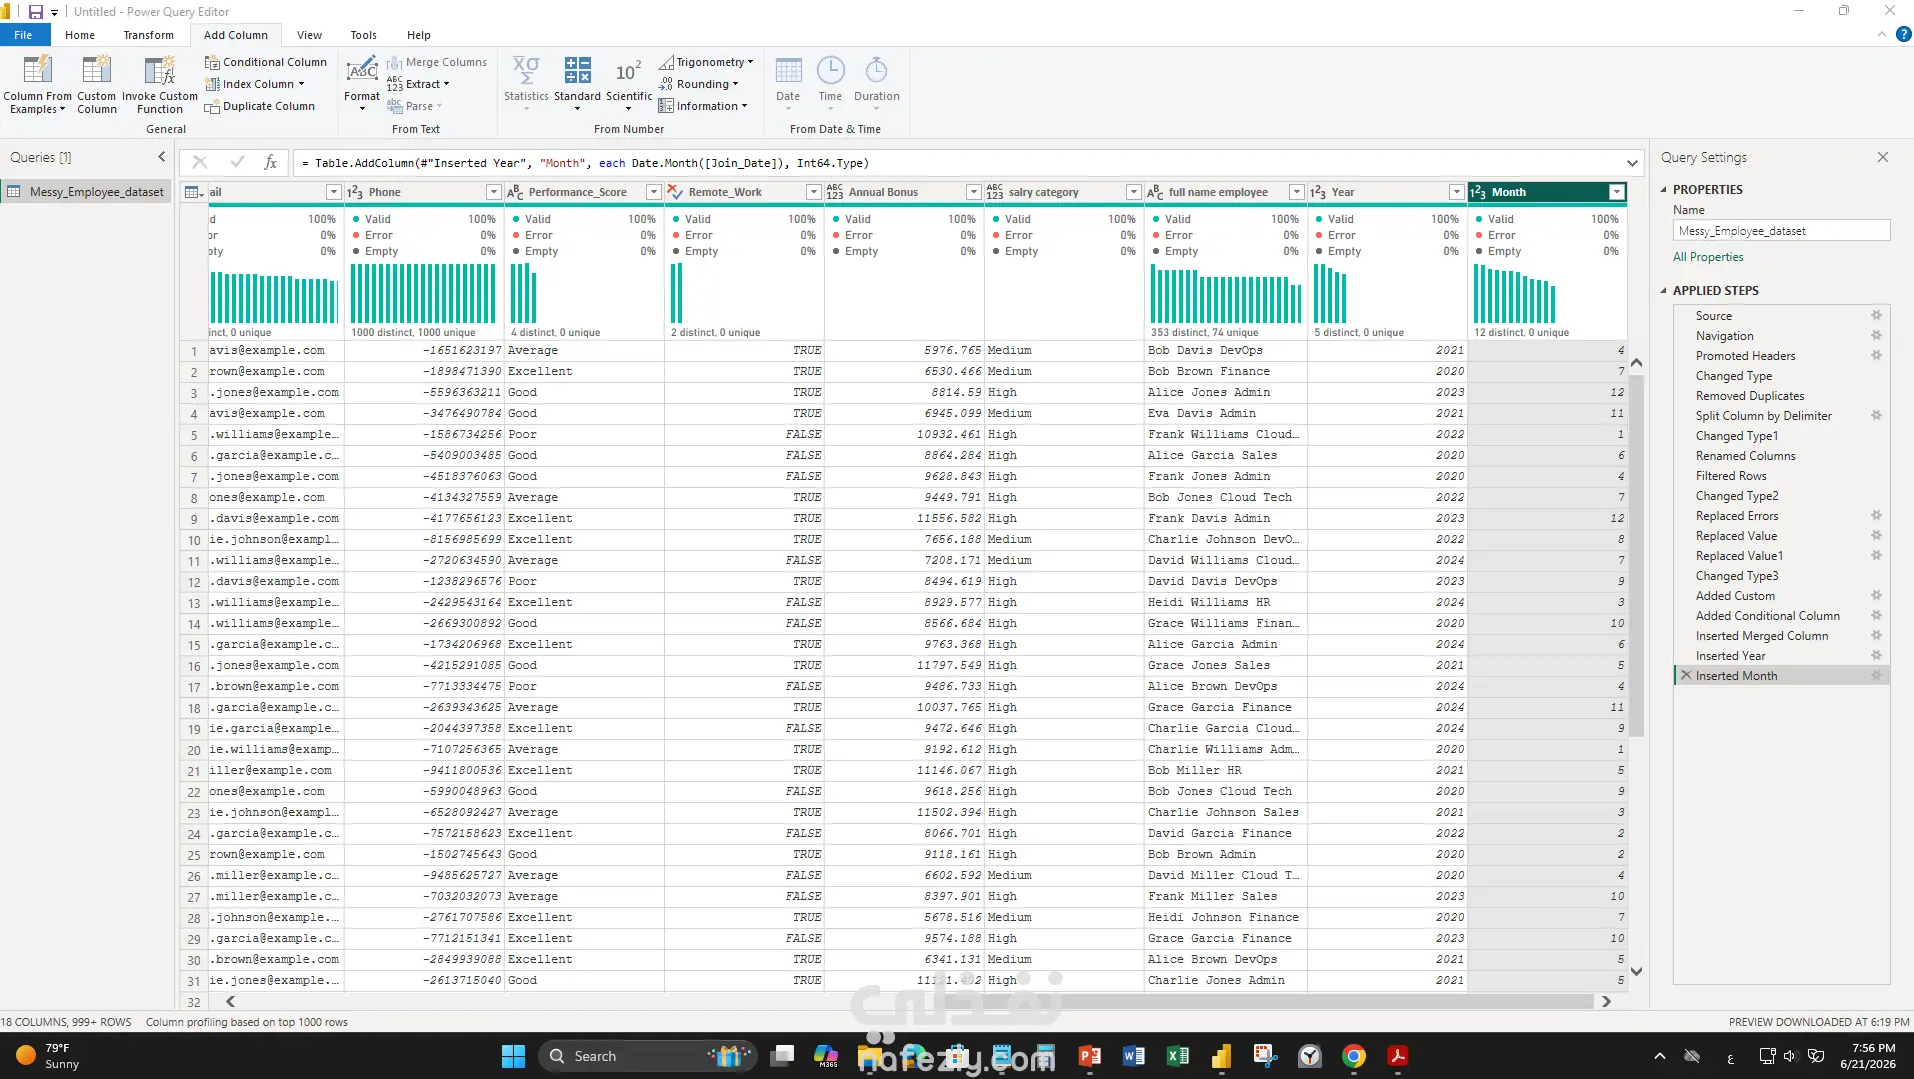Switch to the Home tab
This screenshot has width=1914, height=1079.
80,35
